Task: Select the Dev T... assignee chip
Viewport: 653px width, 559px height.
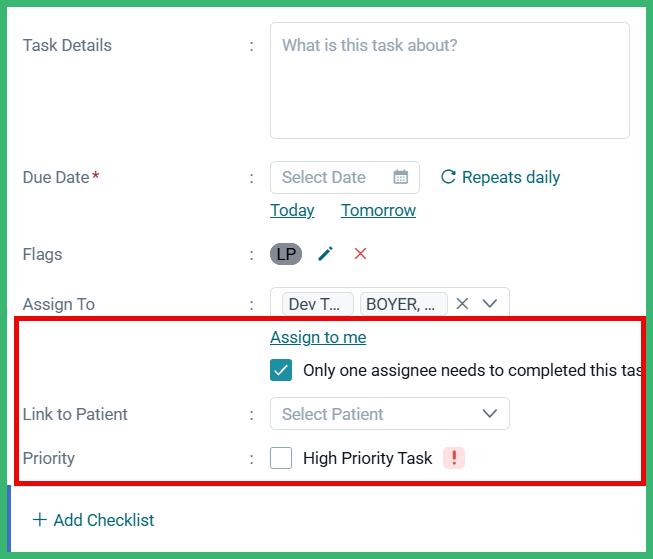Action: click(318, 304)
